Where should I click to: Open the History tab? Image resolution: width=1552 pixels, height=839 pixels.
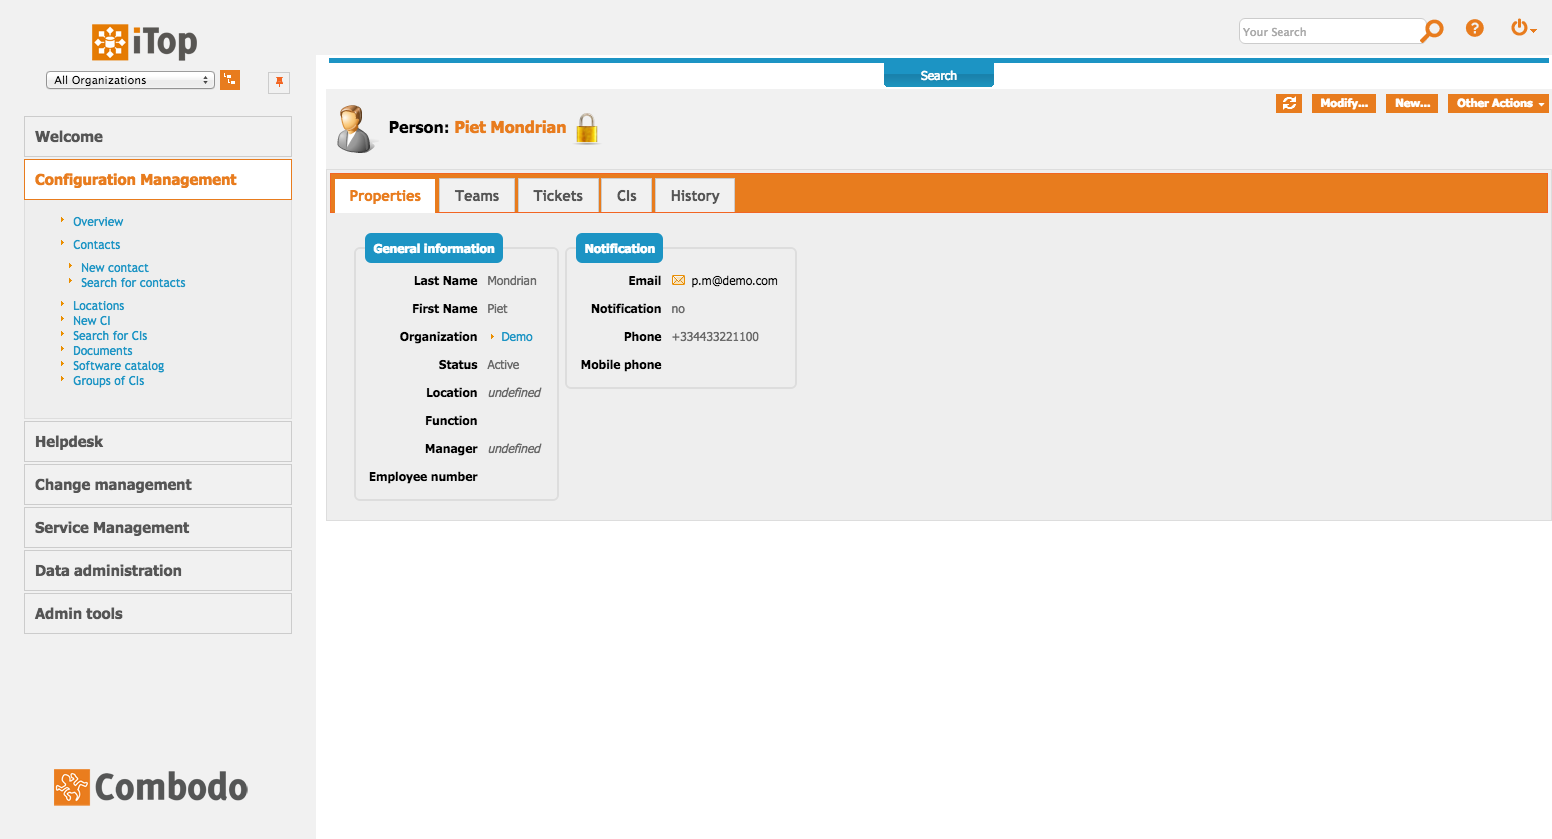pyautogui.click(x=694, y=196)
